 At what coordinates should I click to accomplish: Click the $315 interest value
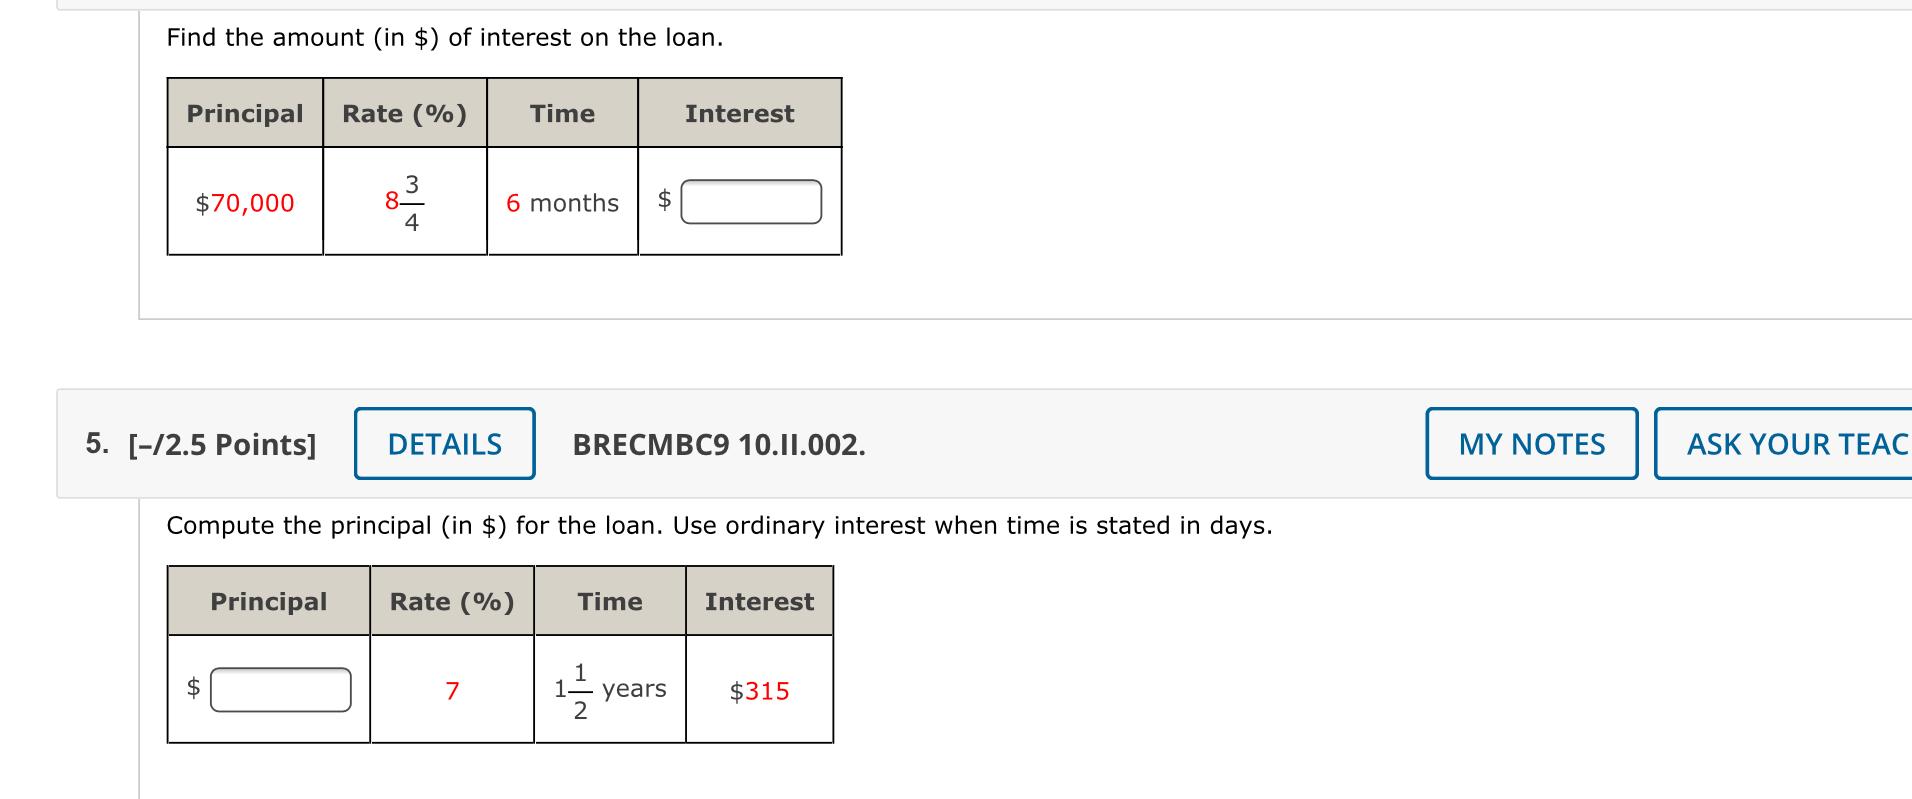click(759, 690)
